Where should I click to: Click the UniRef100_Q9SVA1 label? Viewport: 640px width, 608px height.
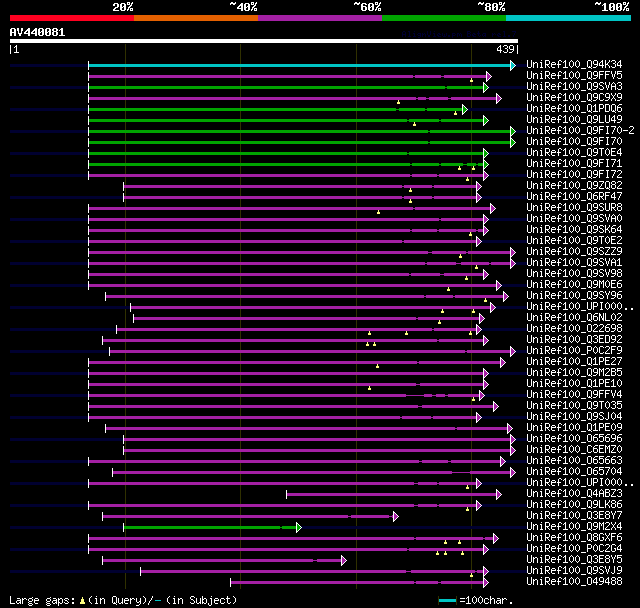pyautogui.click(x=574, y=262)
